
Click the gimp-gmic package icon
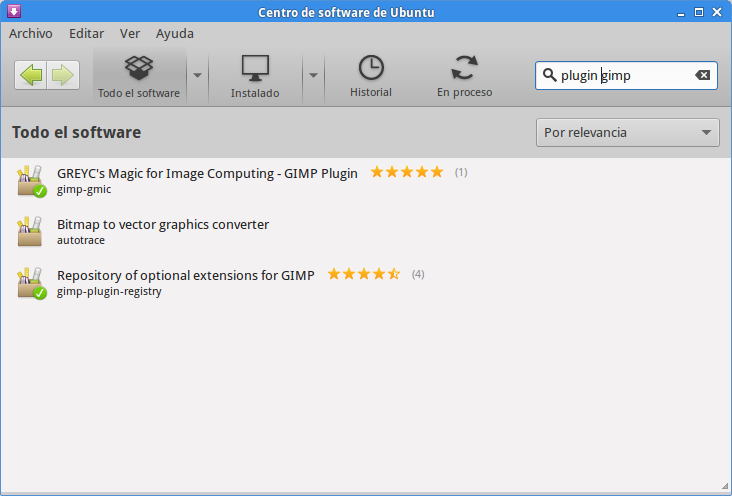[31, 181]
